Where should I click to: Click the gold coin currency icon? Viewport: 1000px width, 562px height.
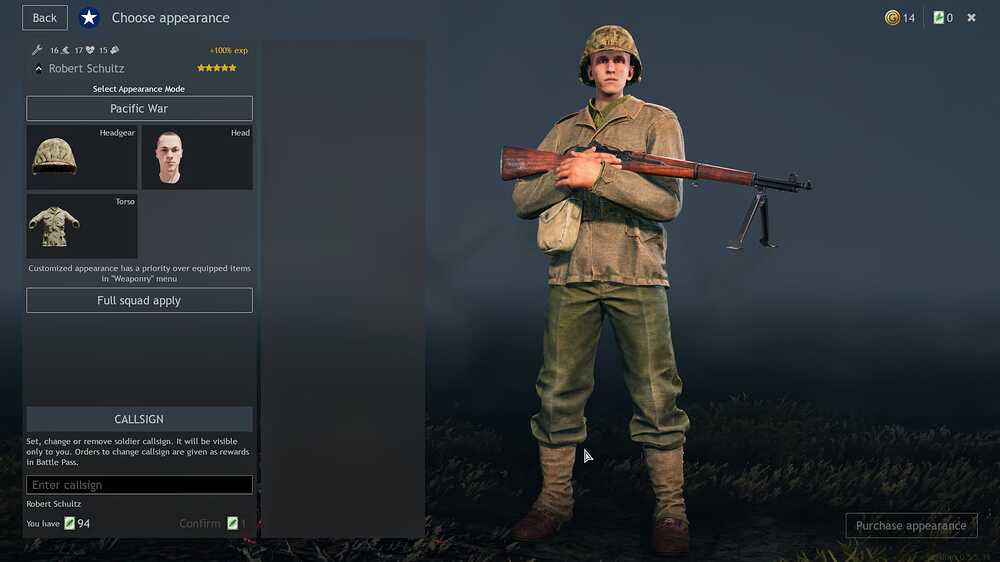[892, 17]
